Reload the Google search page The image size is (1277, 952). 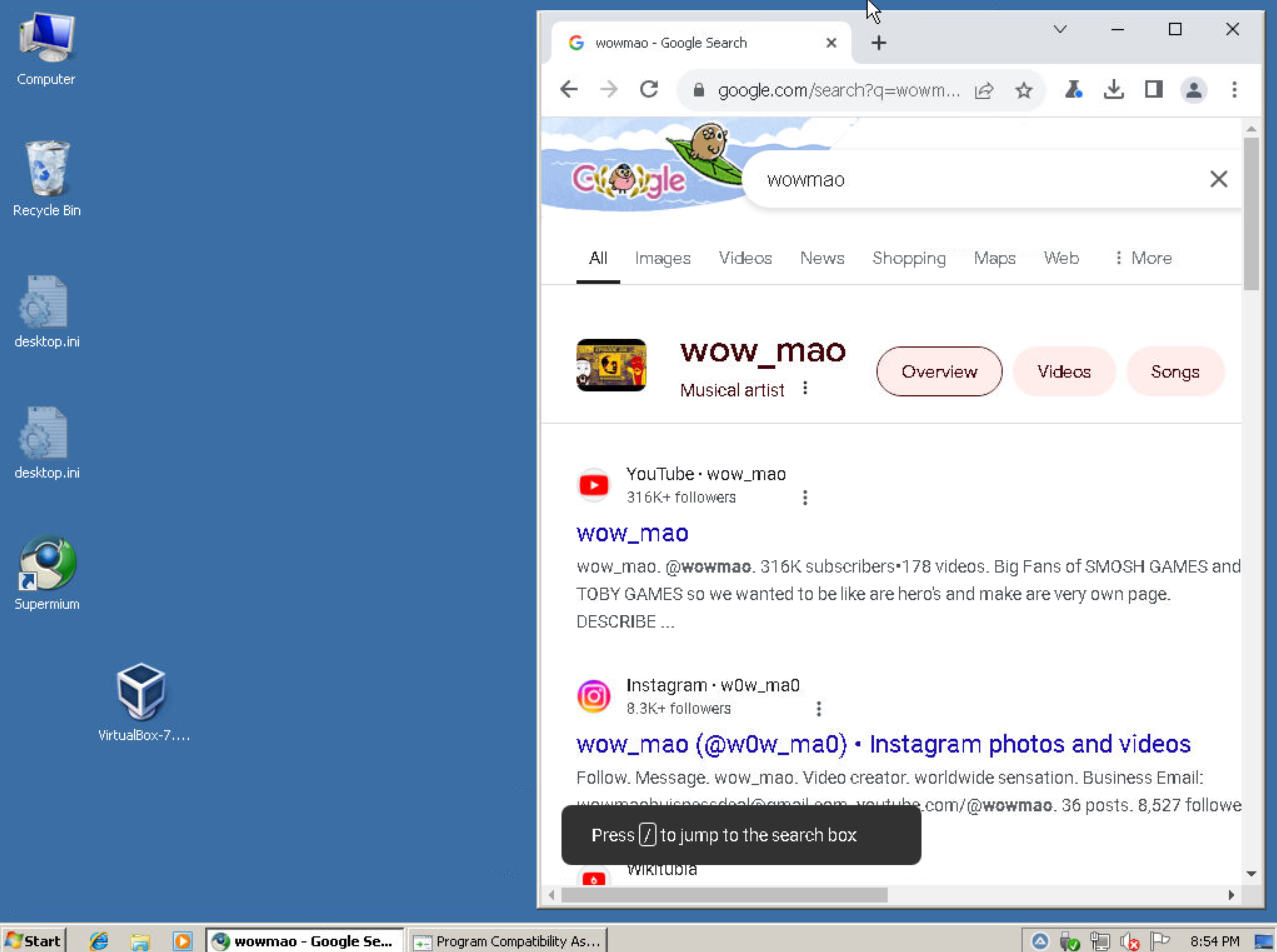(x=649, y=90)
